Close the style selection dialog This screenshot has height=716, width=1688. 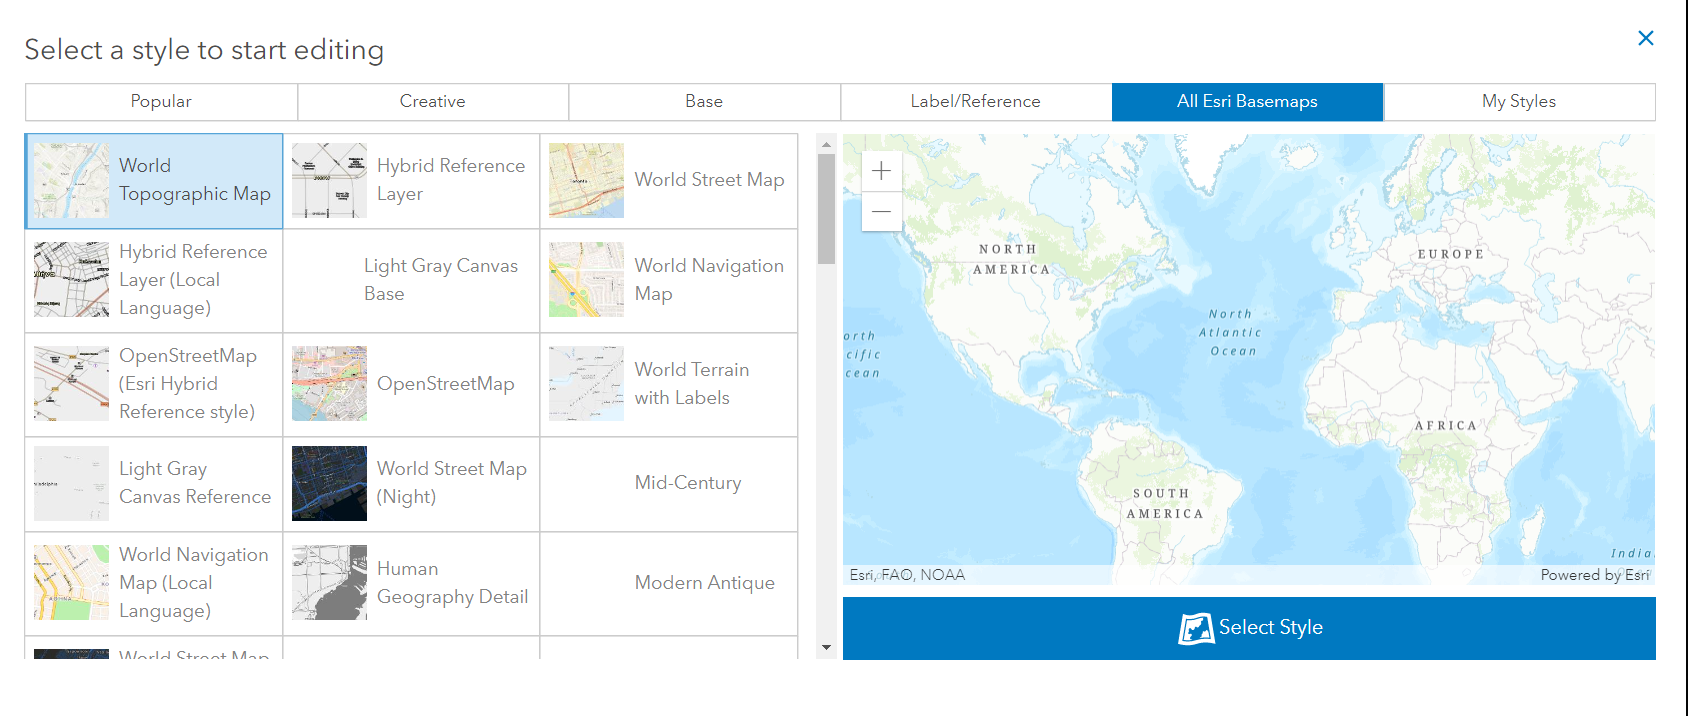(x=1645, y=38)
